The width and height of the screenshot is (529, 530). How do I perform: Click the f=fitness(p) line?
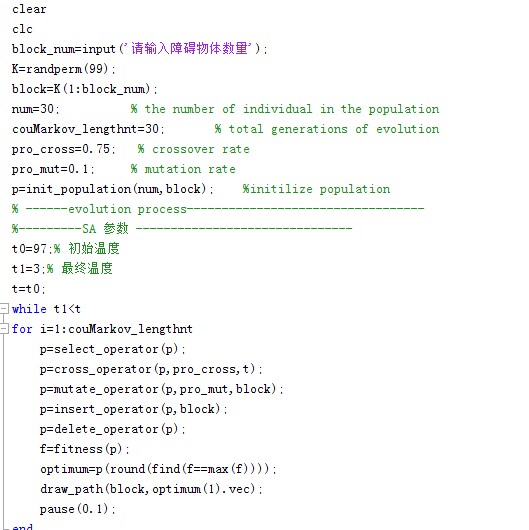point(85,449)
